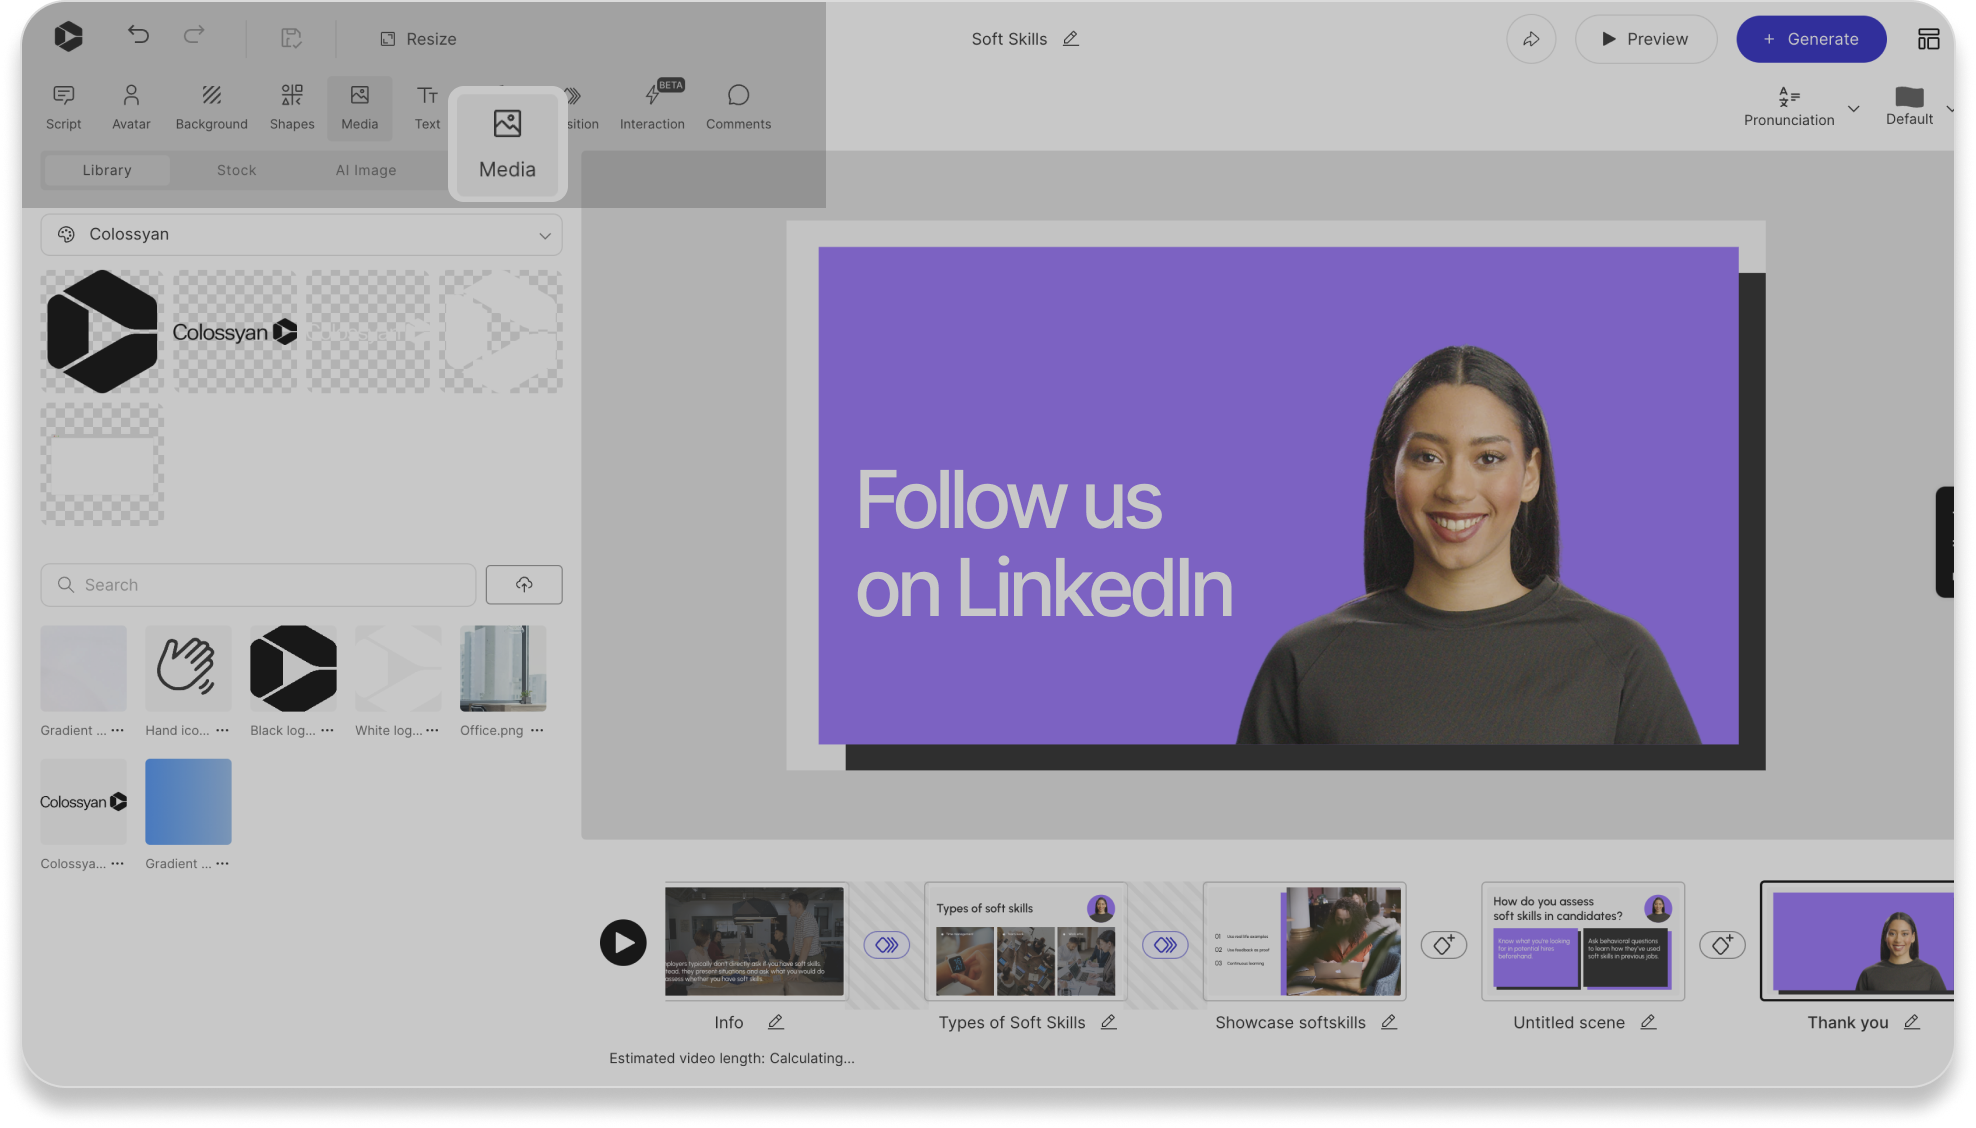Open the Text tool
The image size is (1976, 1128).
point(428,107)
